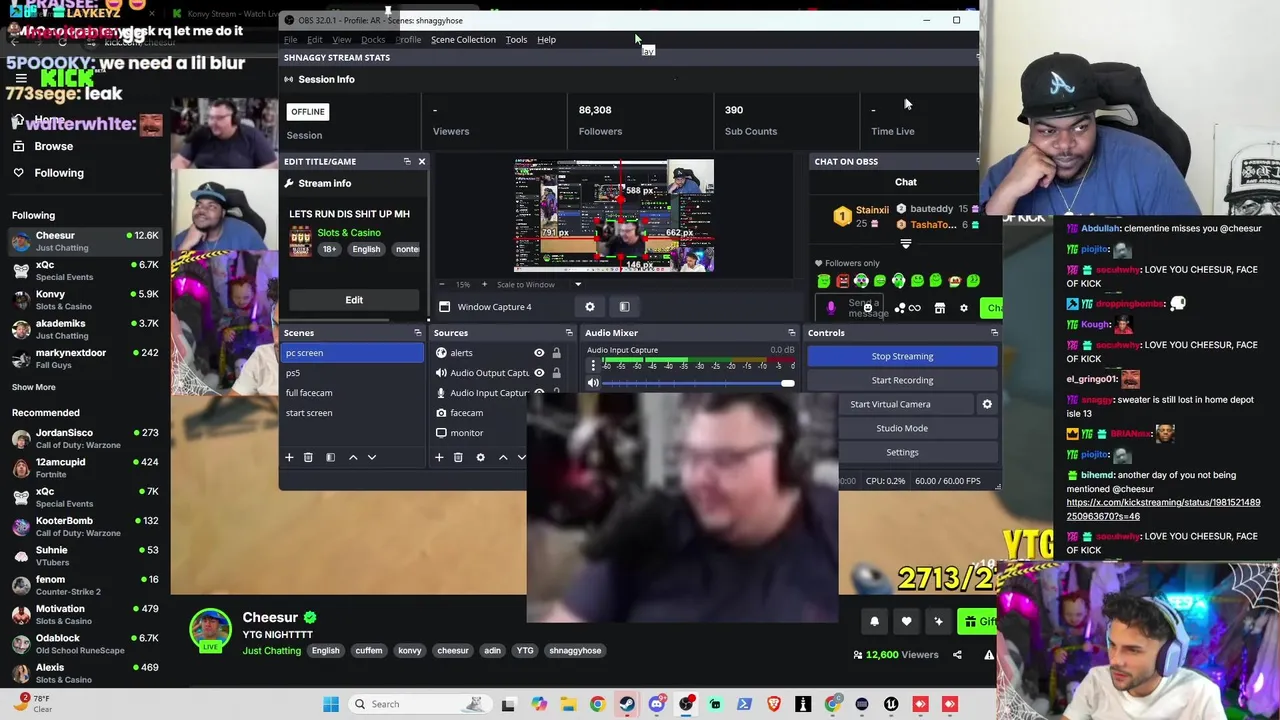Select full facecam scene
The image size is (1280, 720).
pyautogui.click(x=354, y=393)
